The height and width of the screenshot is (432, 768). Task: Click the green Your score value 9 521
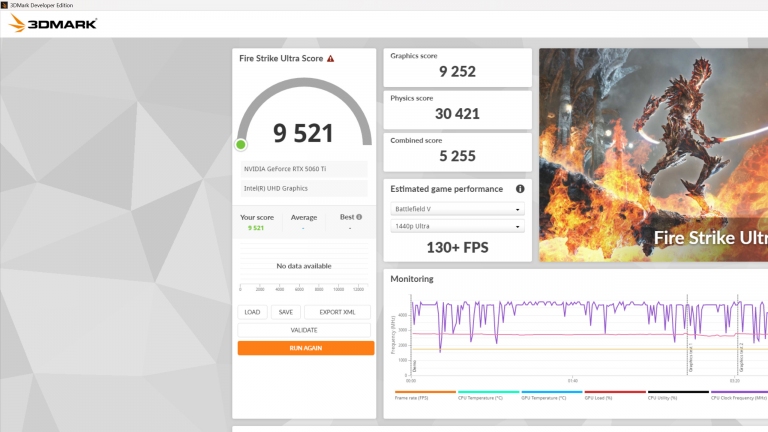coord(256,228)
